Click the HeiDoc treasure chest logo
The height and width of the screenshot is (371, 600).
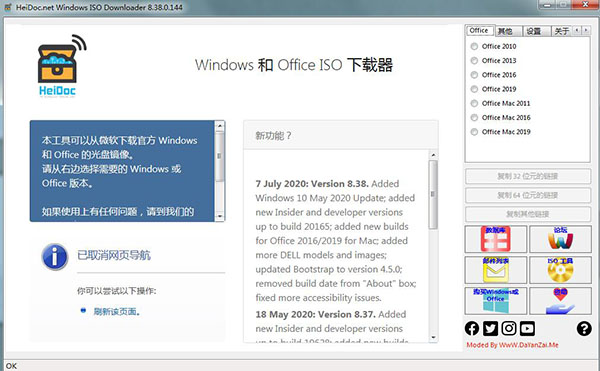(x=62, y=66)
